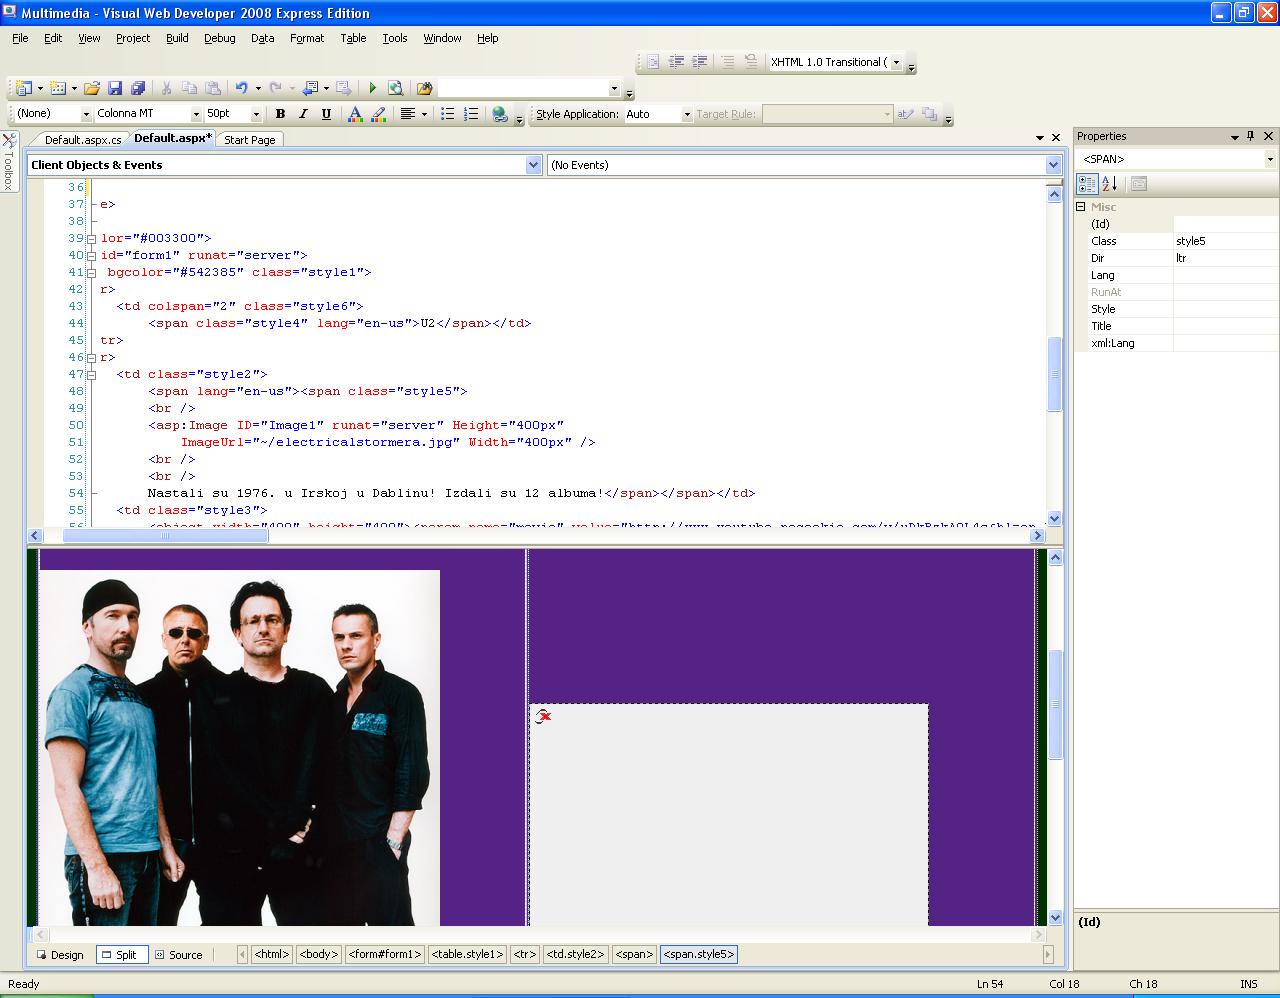This screenshot has width=1280, height=998.
Task: Click the Redo icon
Action: 275,88
